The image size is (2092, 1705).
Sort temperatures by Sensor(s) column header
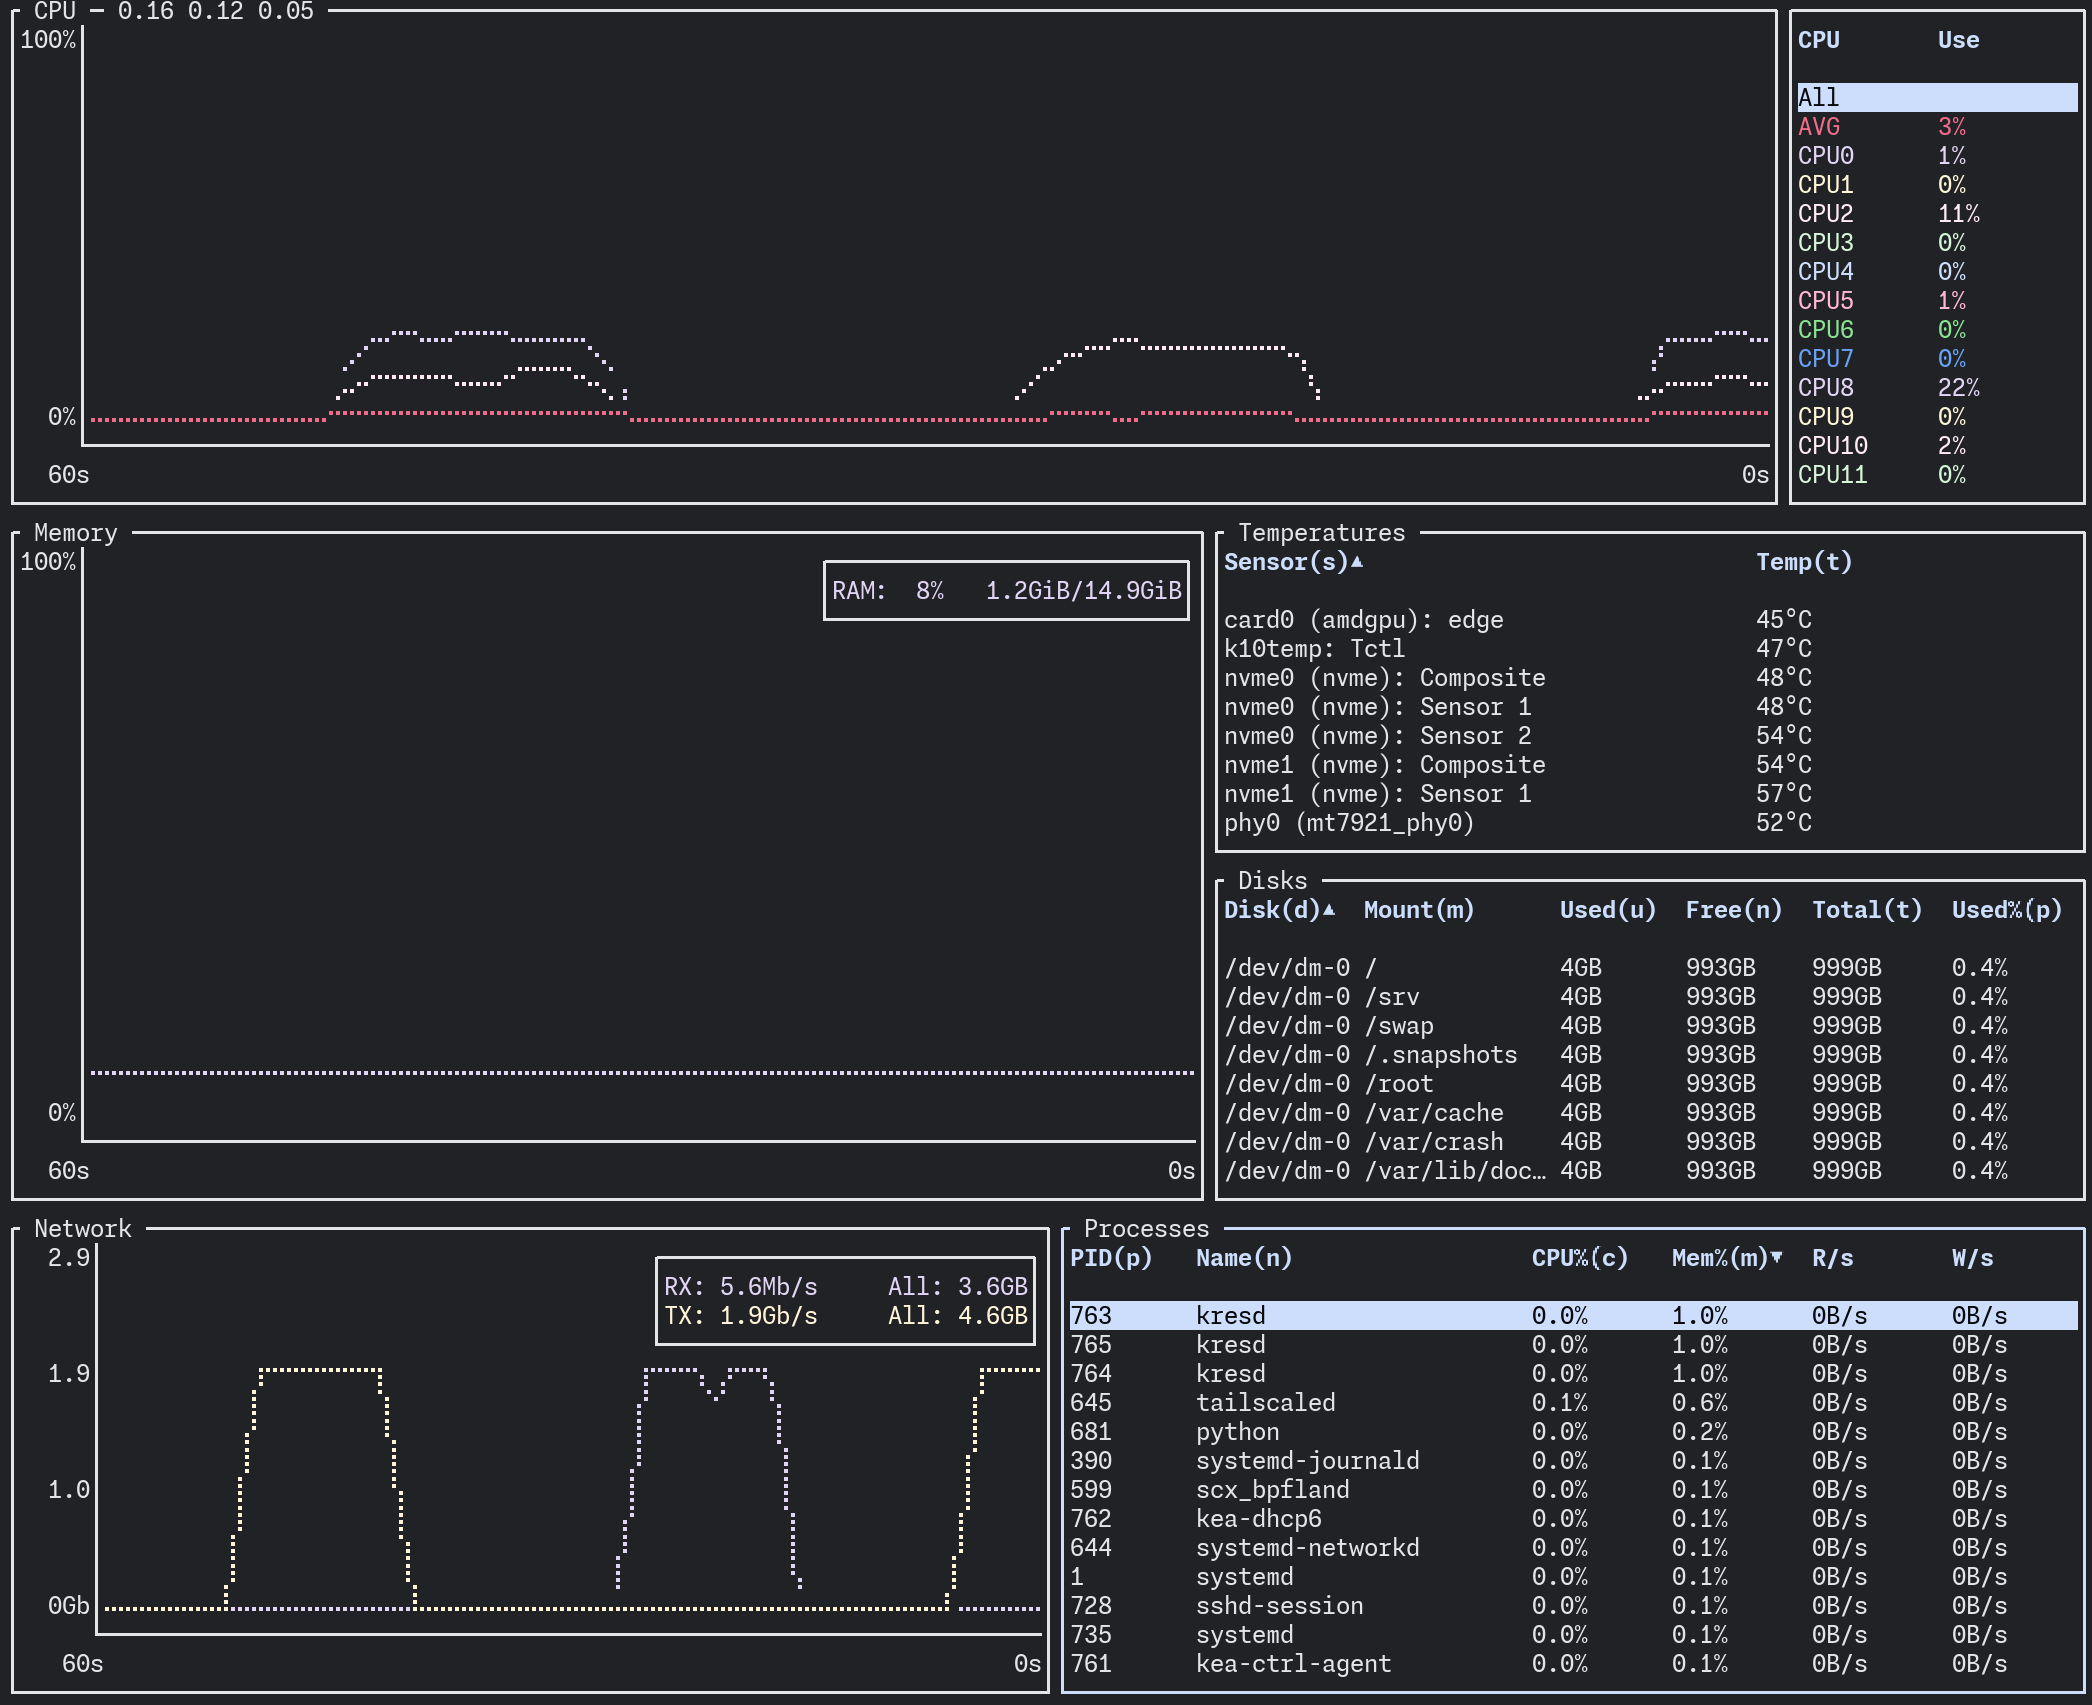point(1286,562)
